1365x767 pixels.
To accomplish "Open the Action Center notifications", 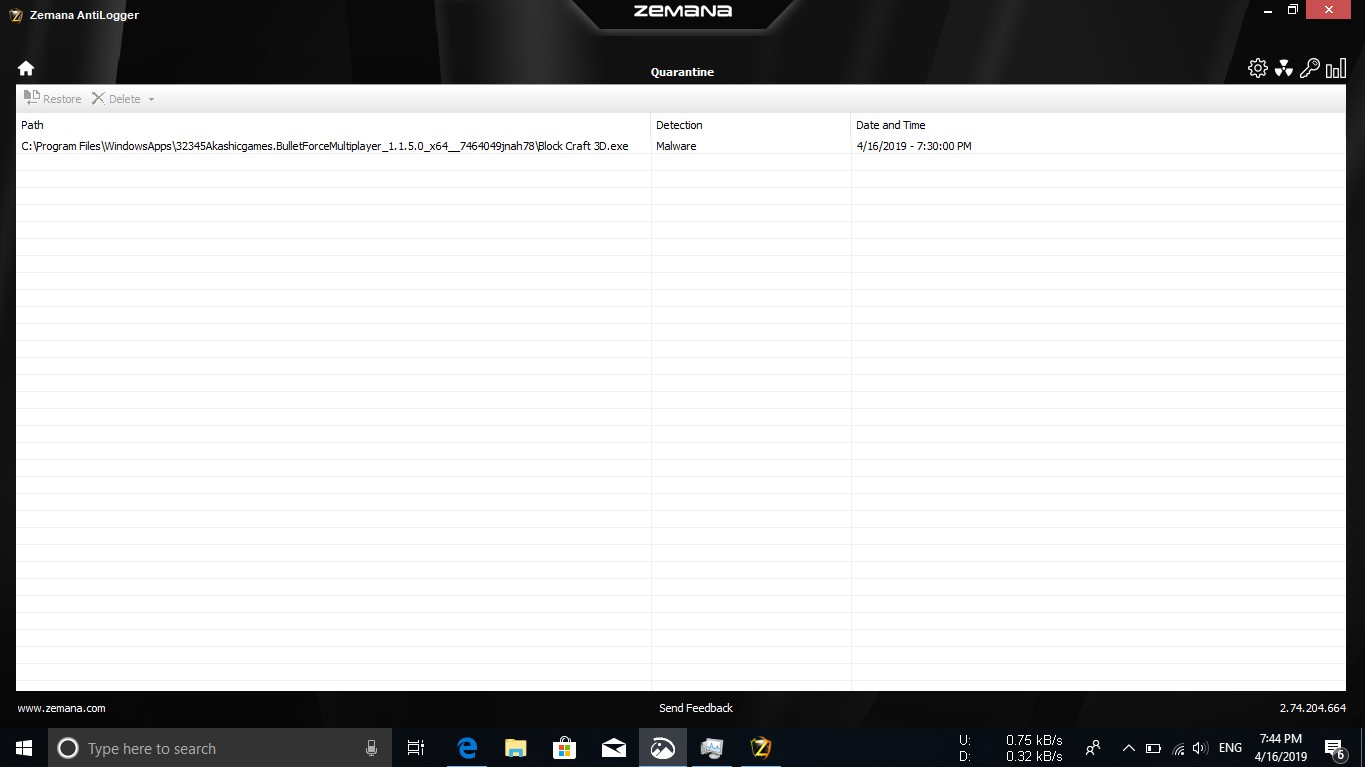I will tap(1335, 748).
